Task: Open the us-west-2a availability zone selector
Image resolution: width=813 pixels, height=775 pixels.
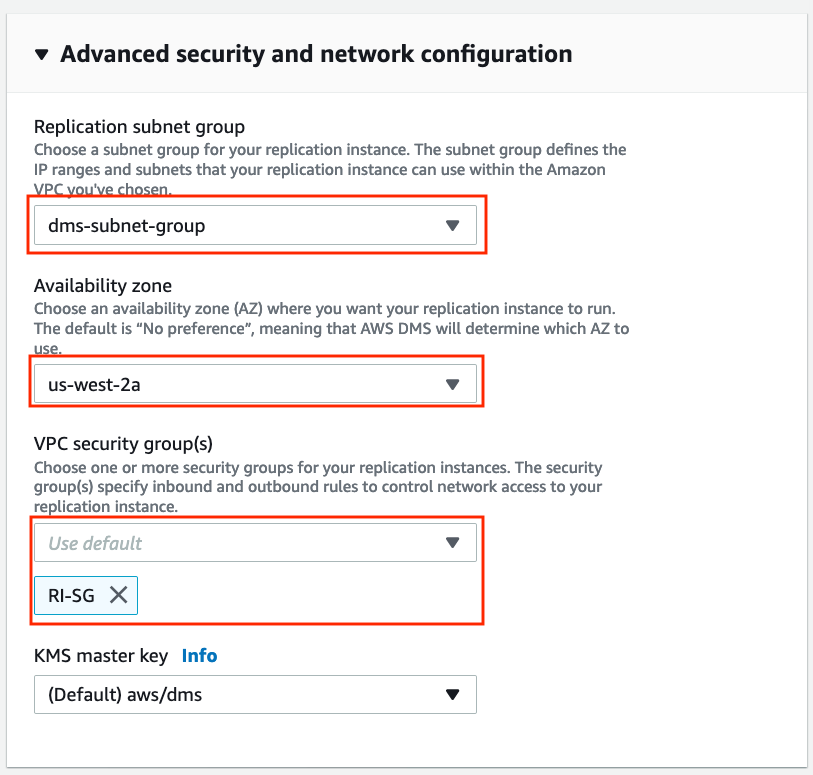Action: [255, 384]
